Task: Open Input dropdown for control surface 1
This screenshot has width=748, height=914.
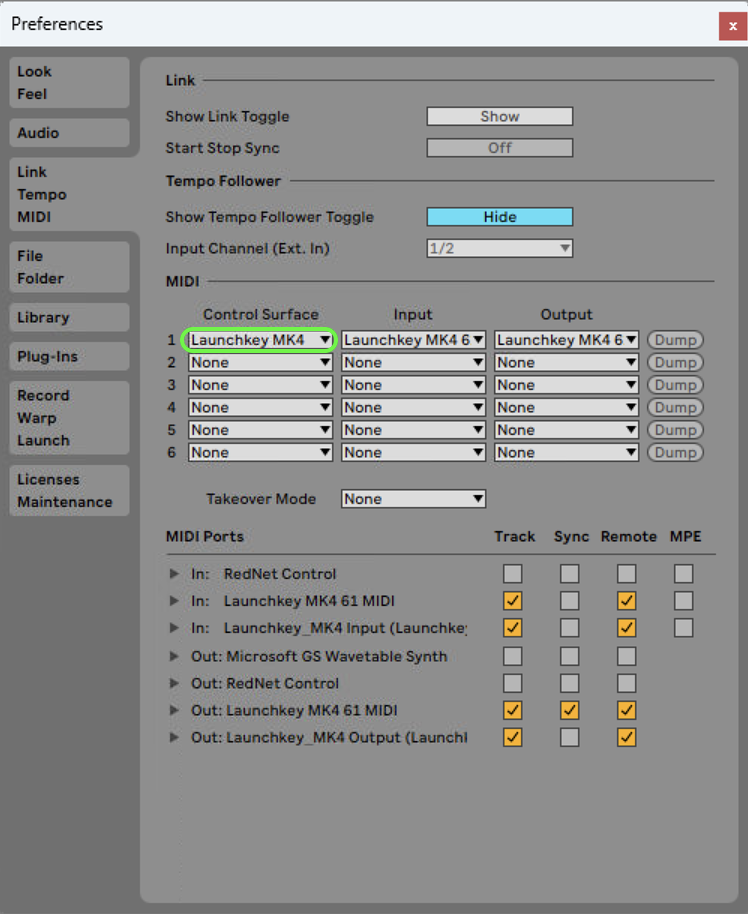Action: click(413, 340)
